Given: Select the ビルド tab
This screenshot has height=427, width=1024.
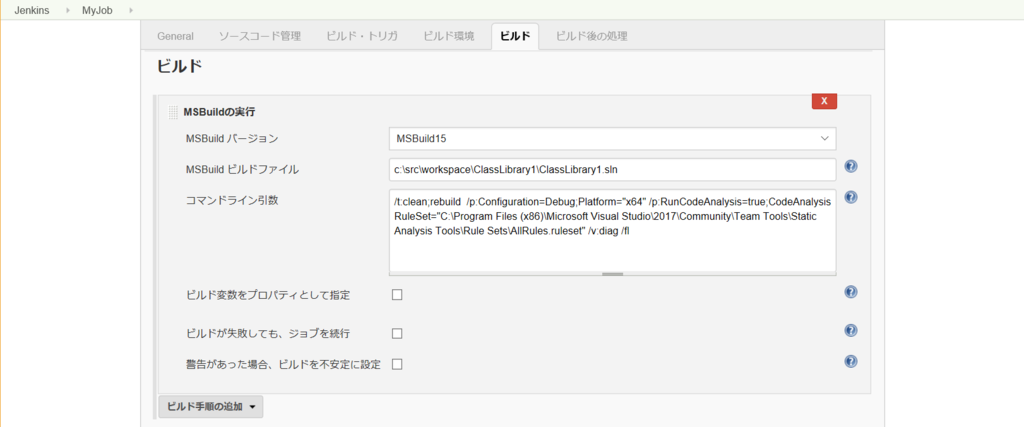Looking at the screenshot, I should tap(515, 36).
